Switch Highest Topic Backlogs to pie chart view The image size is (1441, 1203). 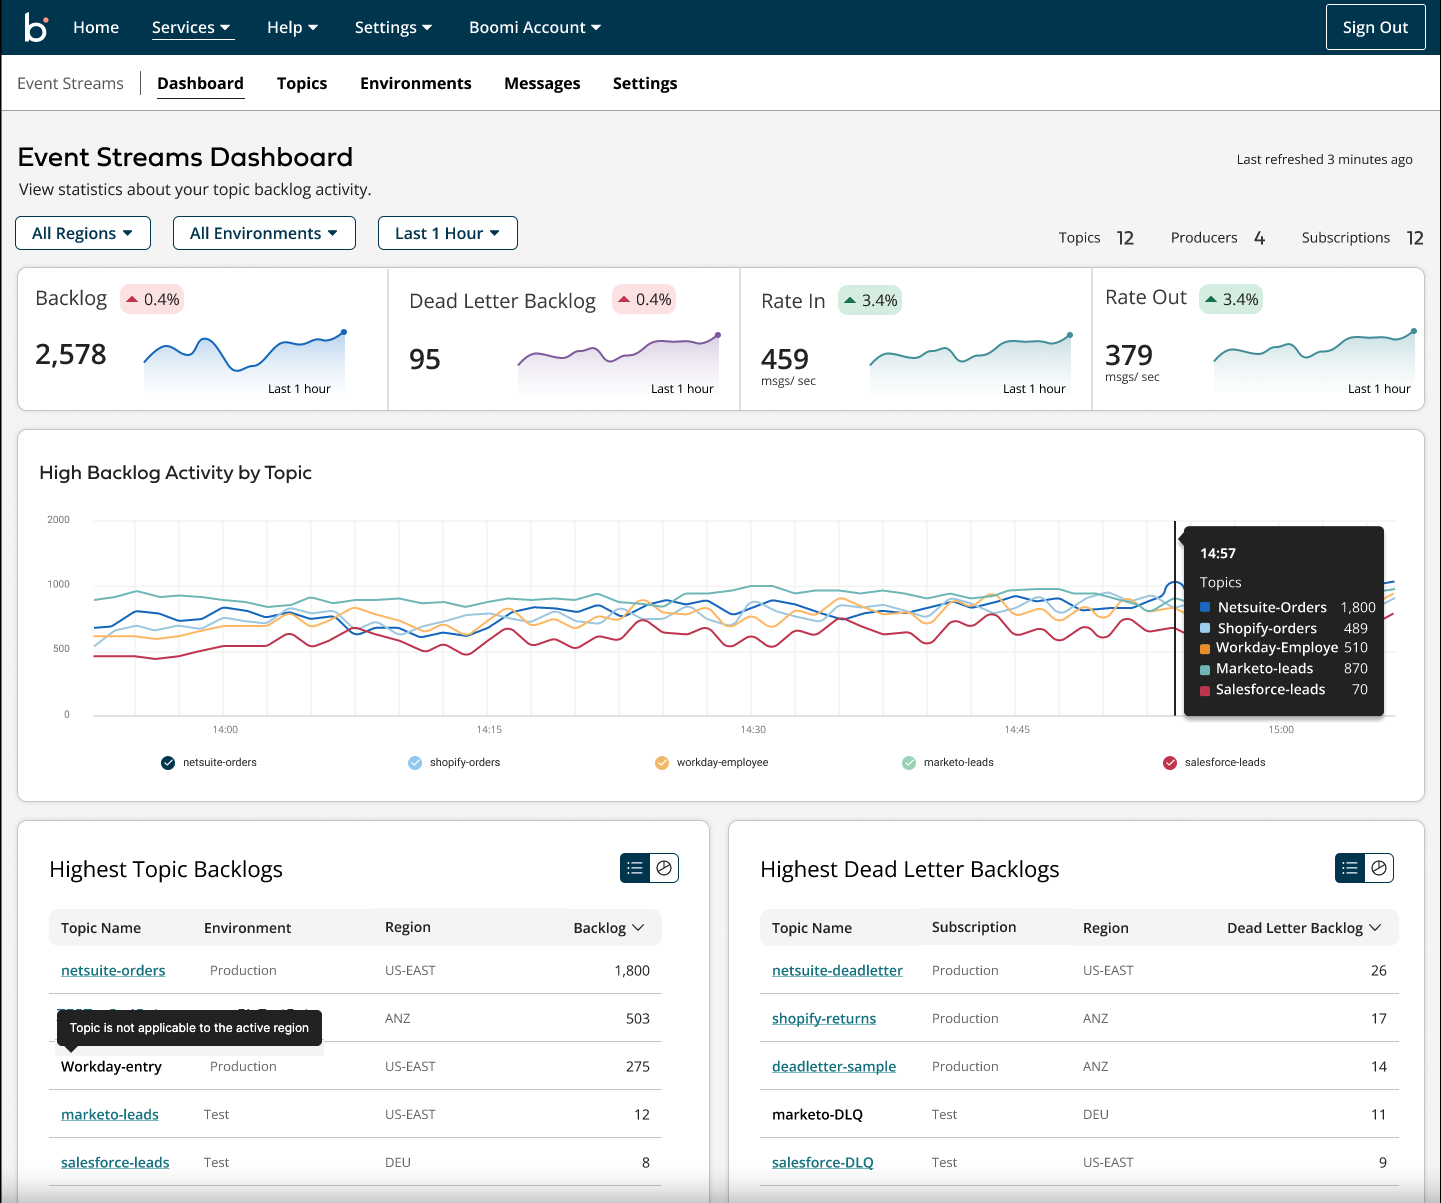coord(664,868)
